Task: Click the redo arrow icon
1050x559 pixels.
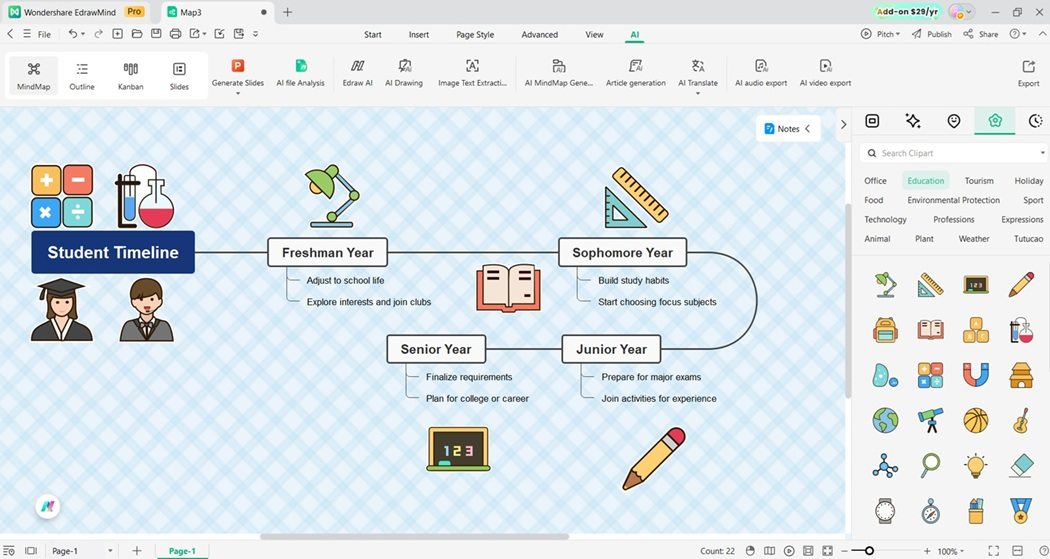Action: 98,33
